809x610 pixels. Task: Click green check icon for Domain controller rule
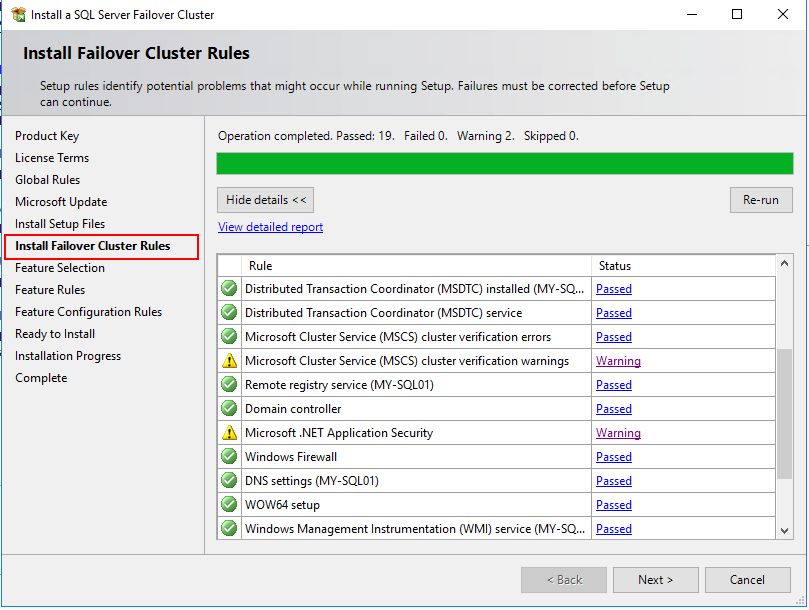click(229, 409)
